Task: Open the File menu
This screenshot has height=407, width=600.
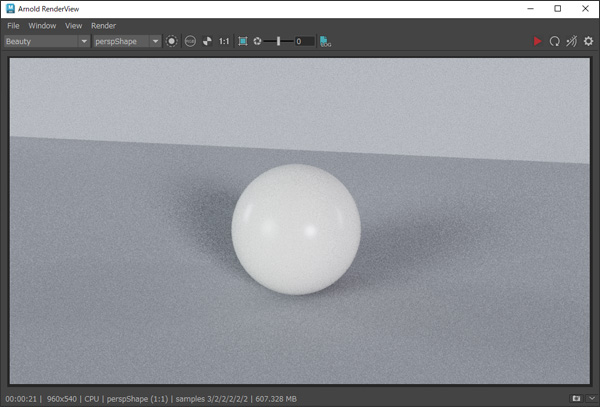Action: tap(13, 25)
